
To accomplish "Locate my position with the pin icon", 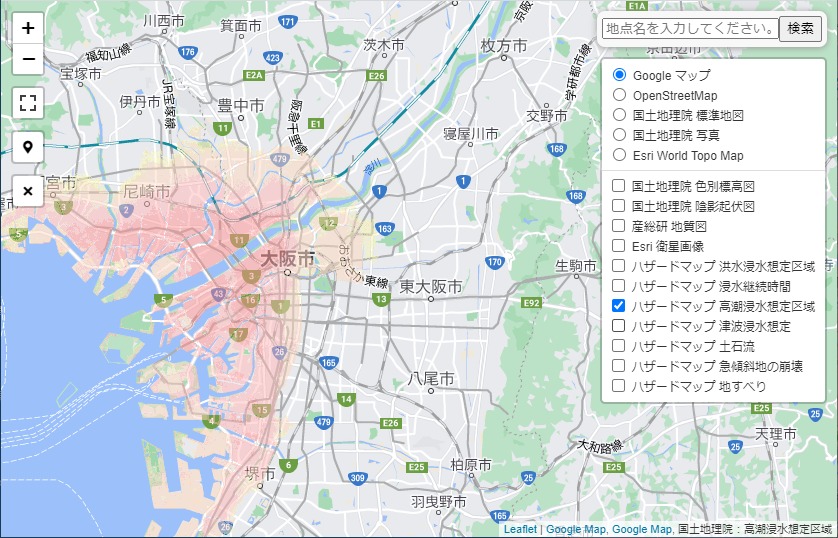I will pyautogui.click(x=28, y=146).
